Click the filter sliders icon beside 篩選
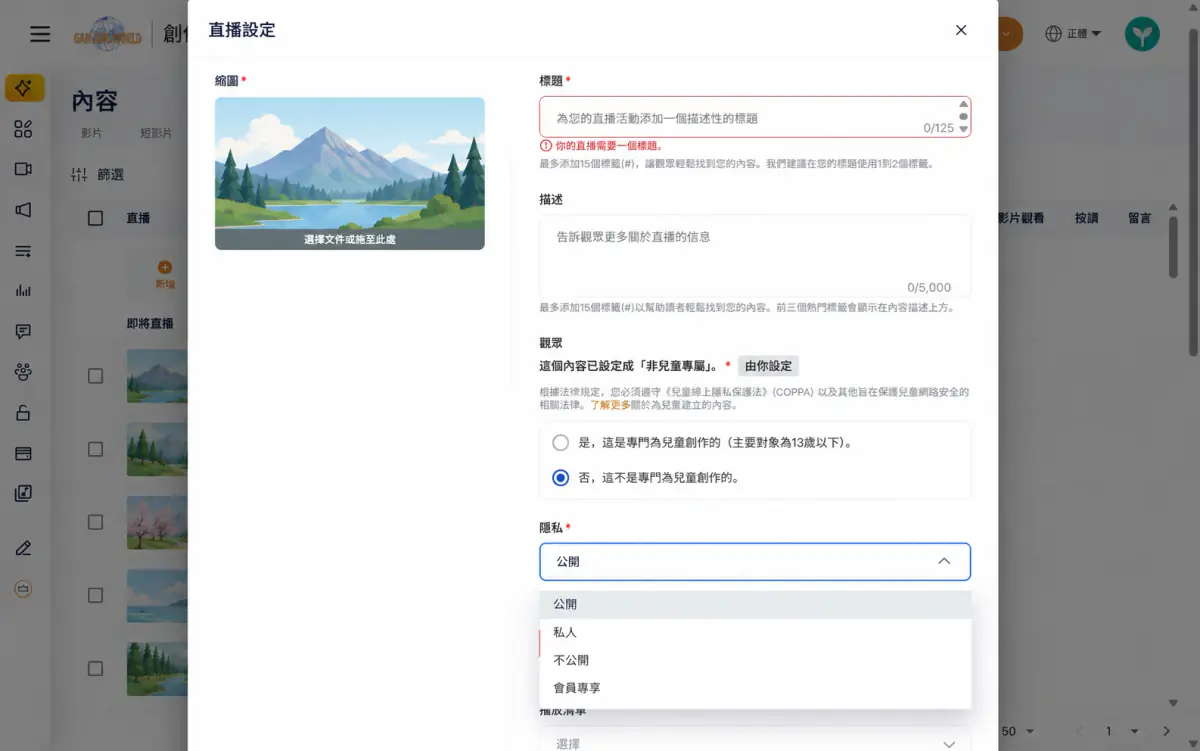Screen dimensions: 1200x751 [x=80, y=175]
